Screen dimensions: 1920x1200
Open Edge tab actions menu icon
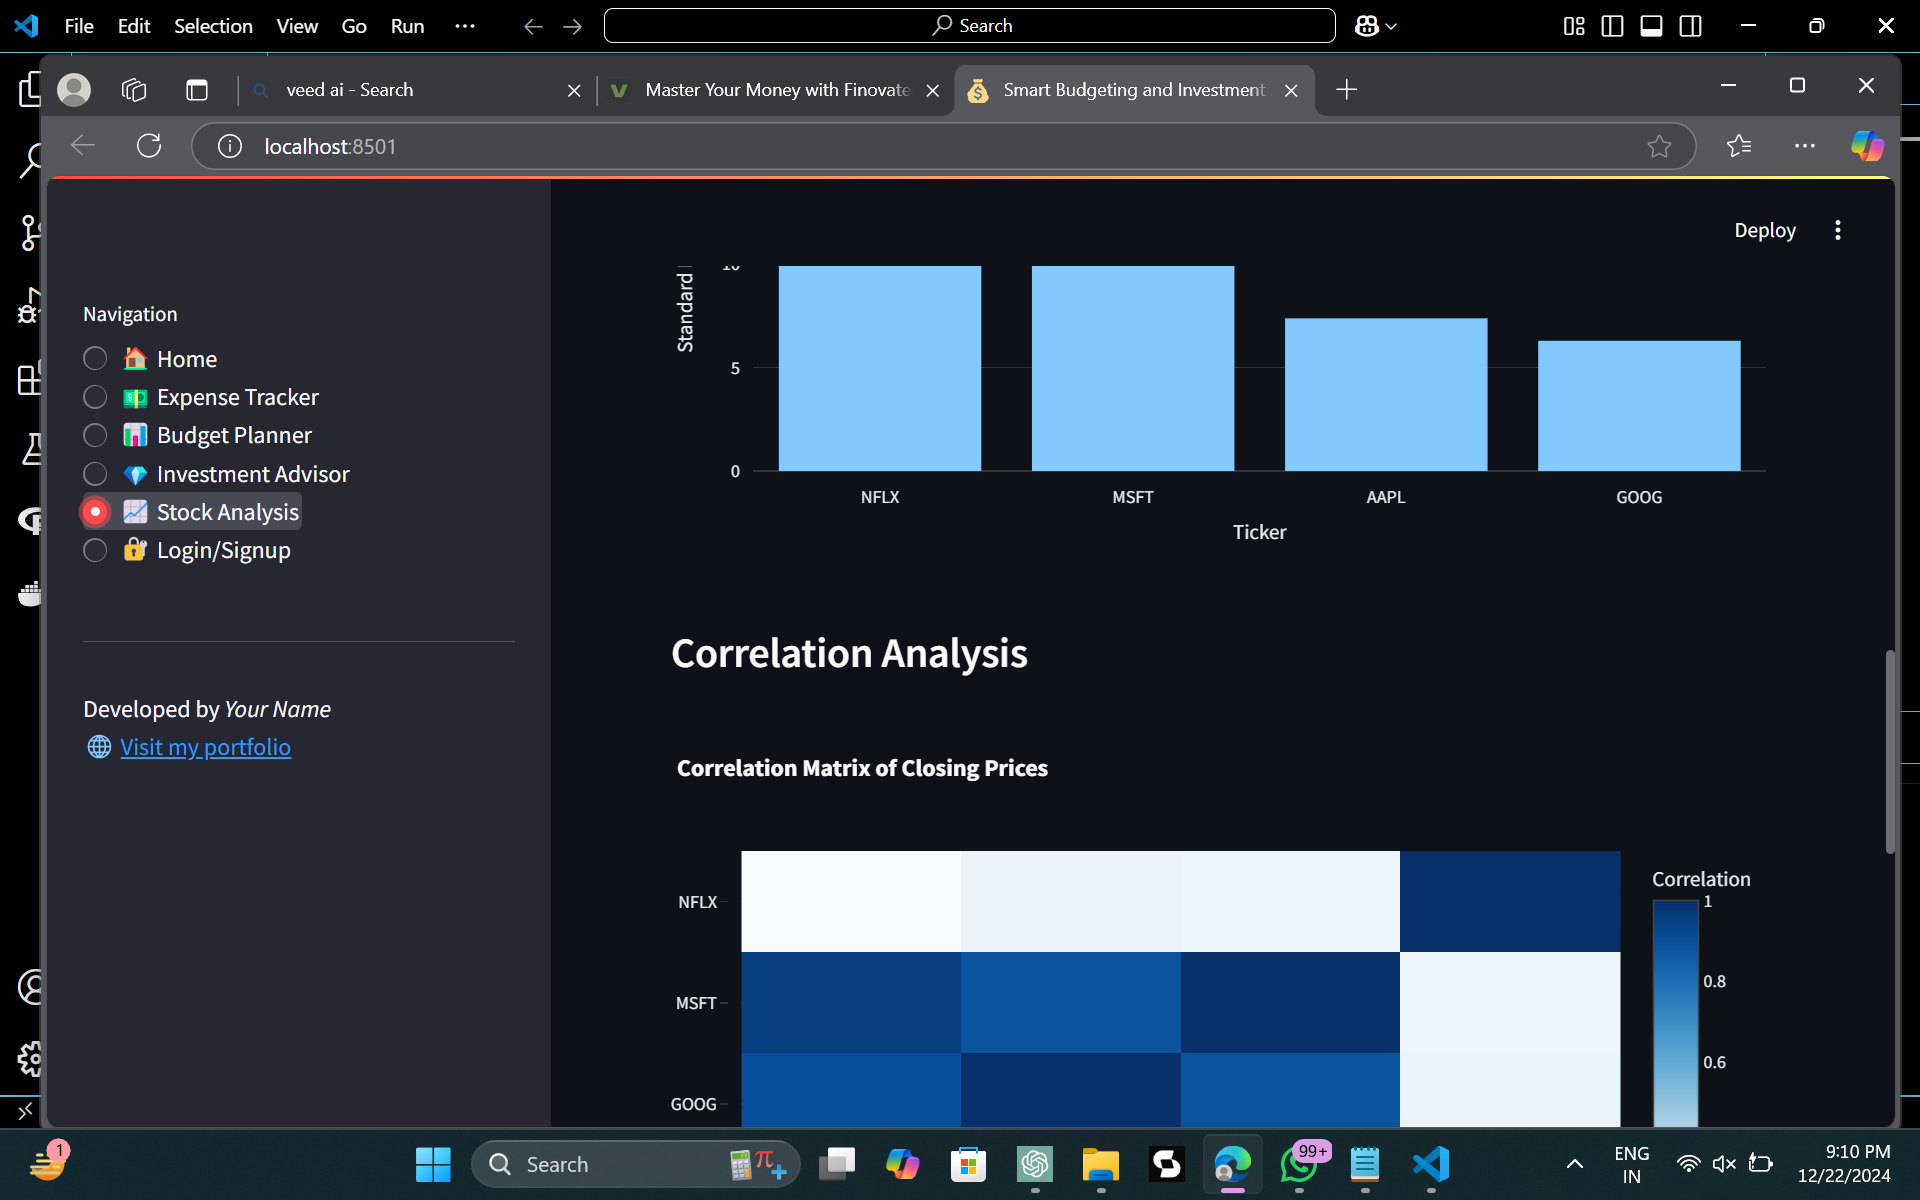coord(197,90)
